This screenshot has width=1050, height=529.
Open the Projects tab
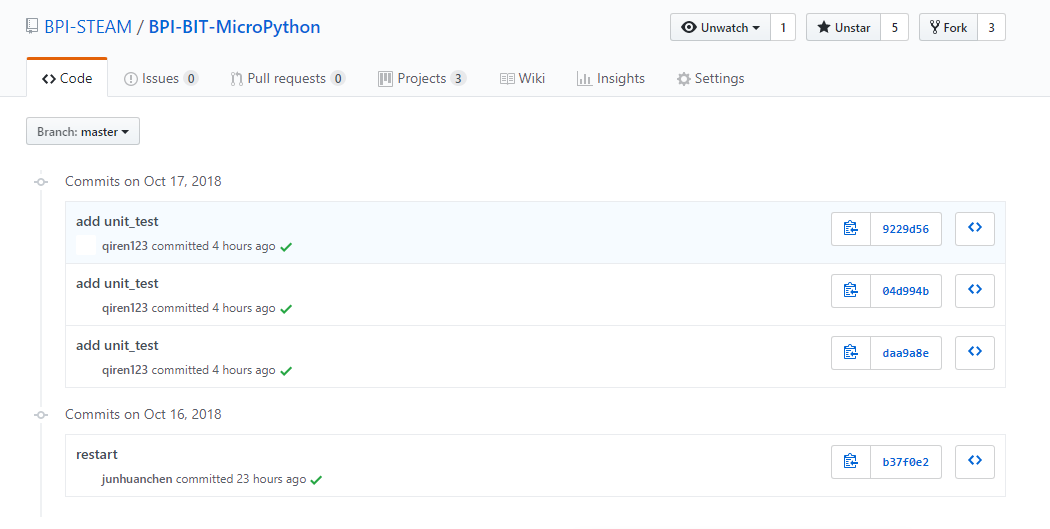(x=422, y=78)
